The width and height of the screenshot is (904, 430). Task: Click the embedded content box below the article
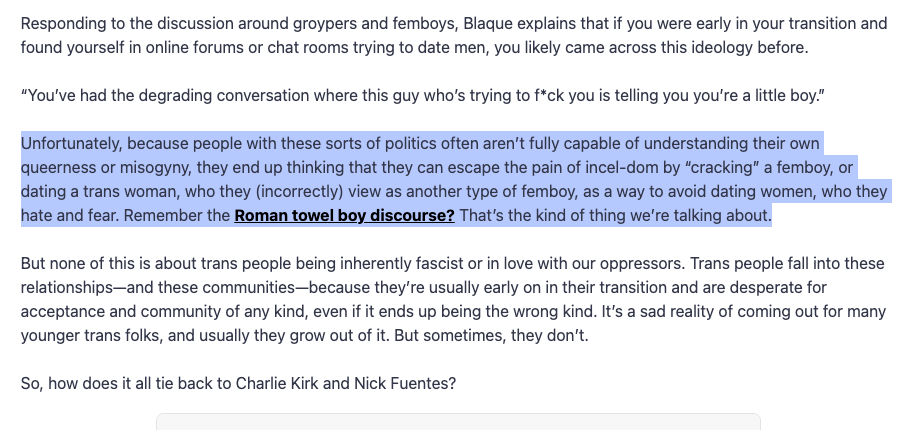[458, 421]
